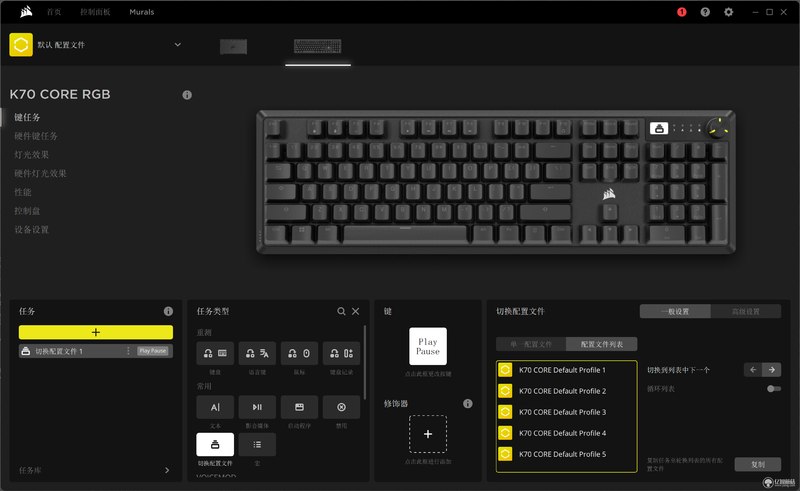Image resolution: width=800 pixels, height=491 pixels.
Task: Click info icon beside K70 CORE RGB
Action: [x=187, y=95]
